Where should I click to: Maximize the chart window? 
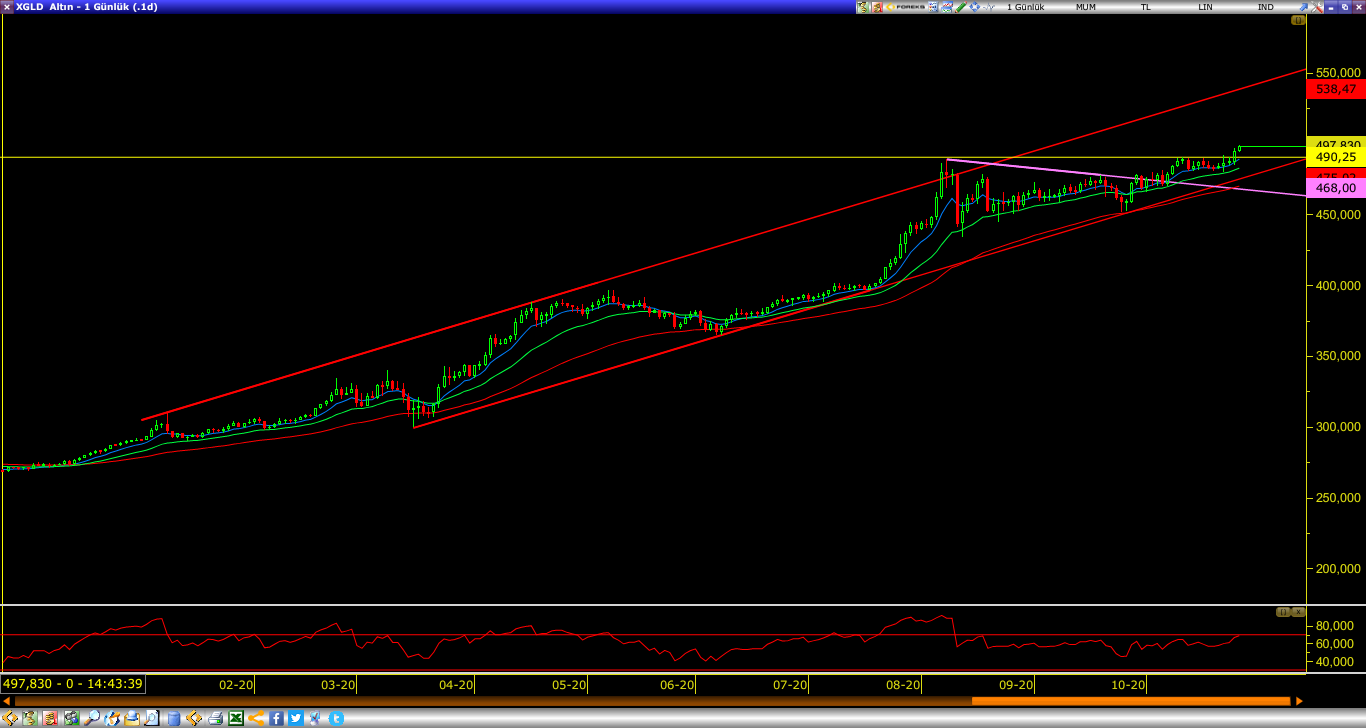[x=1345, y=7]
